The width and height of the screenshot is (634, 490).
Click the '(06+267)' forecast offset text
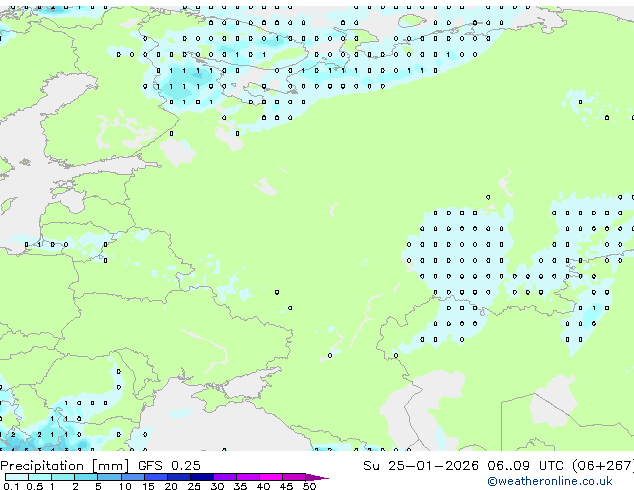(603, 466)
